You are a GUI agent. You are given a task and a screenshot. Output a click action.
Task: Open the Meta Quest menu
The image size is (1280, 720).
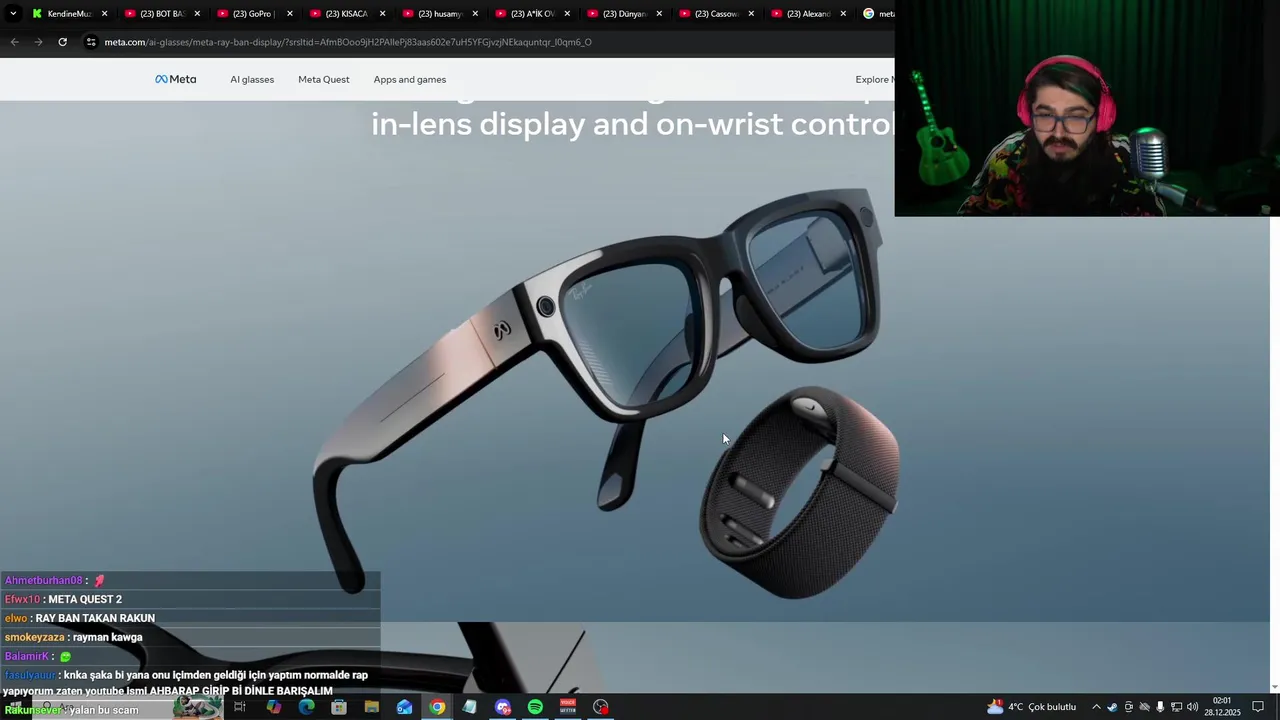click(x=323, y=79)
